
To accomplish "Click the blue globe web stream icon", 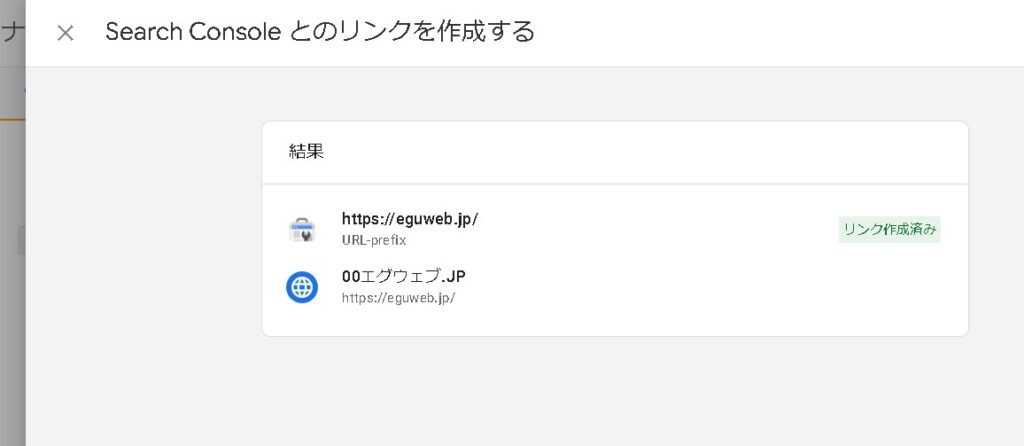I will tap(301, 287).
